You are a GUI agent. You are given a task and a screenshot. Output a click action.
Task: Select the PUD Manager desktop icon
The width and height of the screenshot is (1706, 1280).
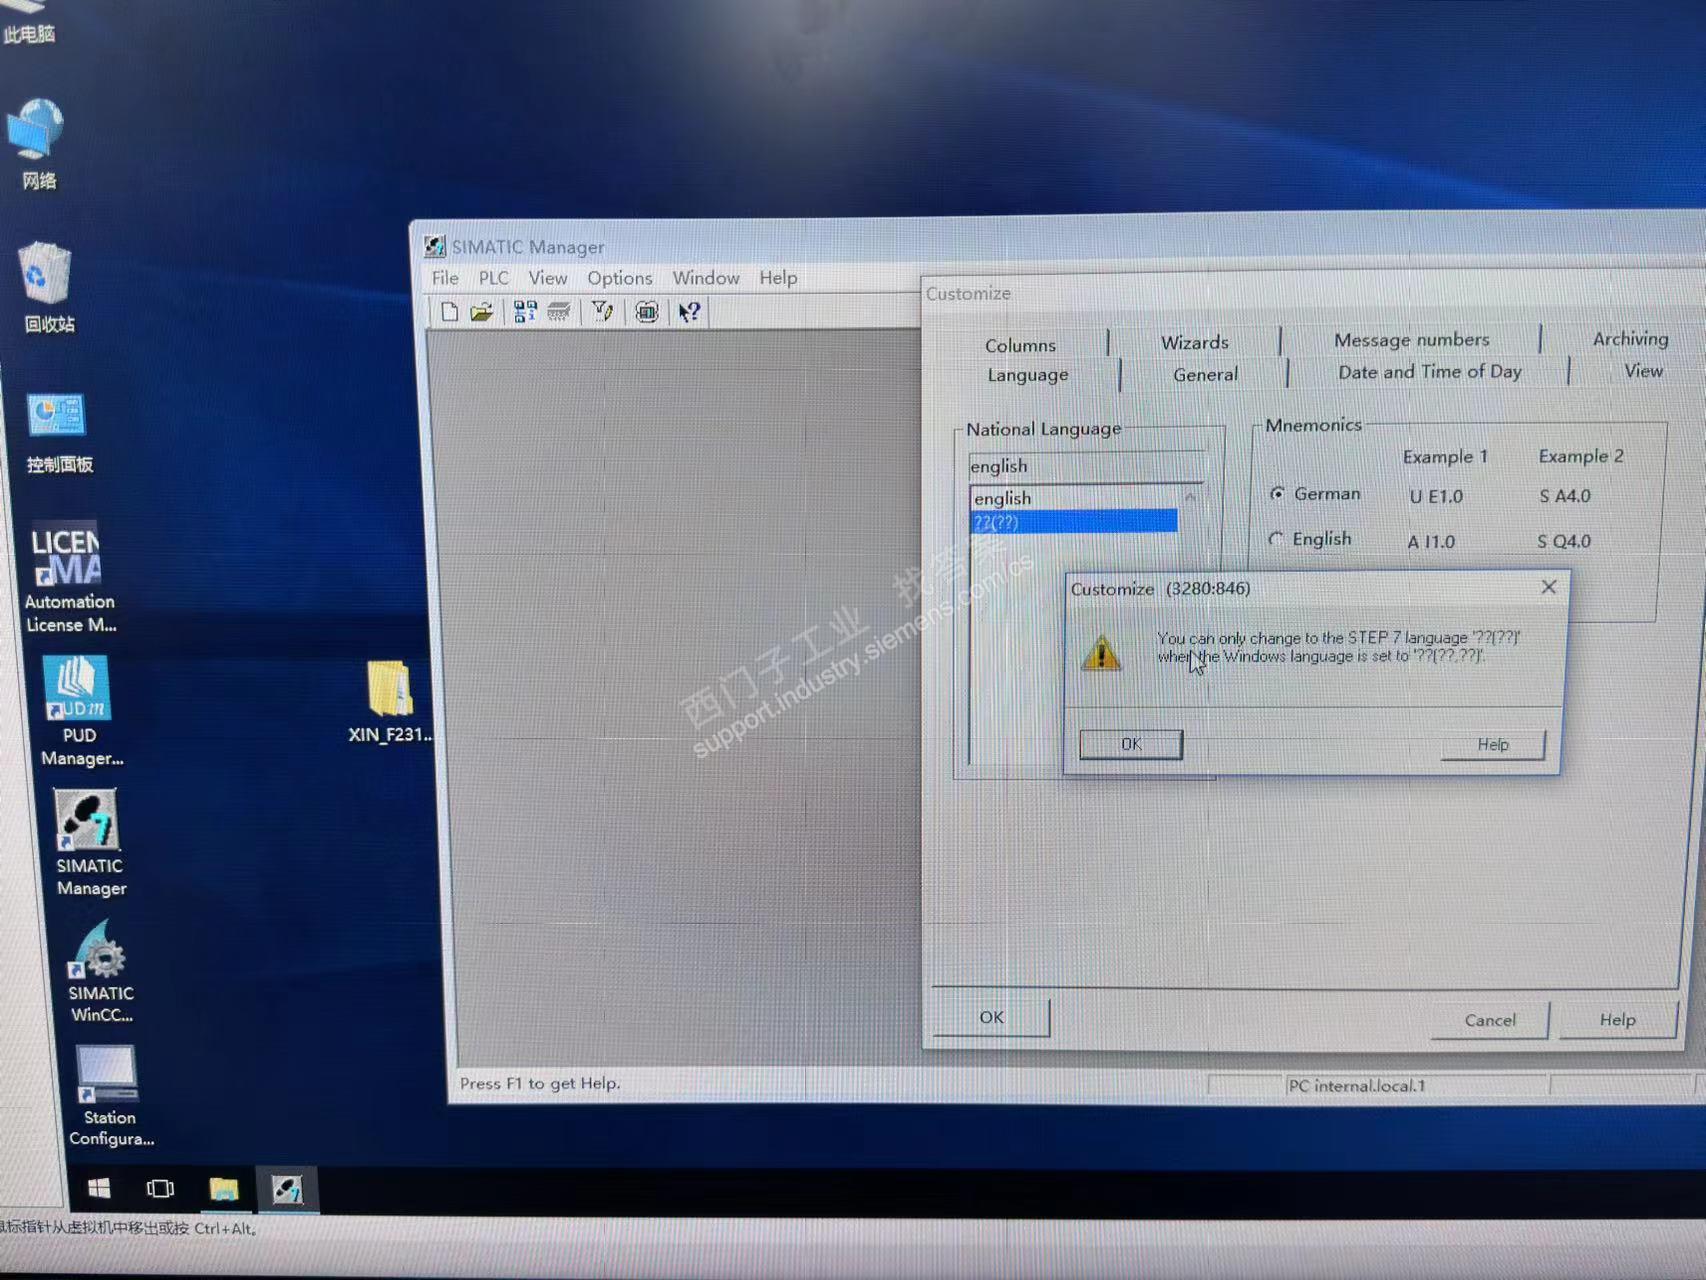click(80, 711)
